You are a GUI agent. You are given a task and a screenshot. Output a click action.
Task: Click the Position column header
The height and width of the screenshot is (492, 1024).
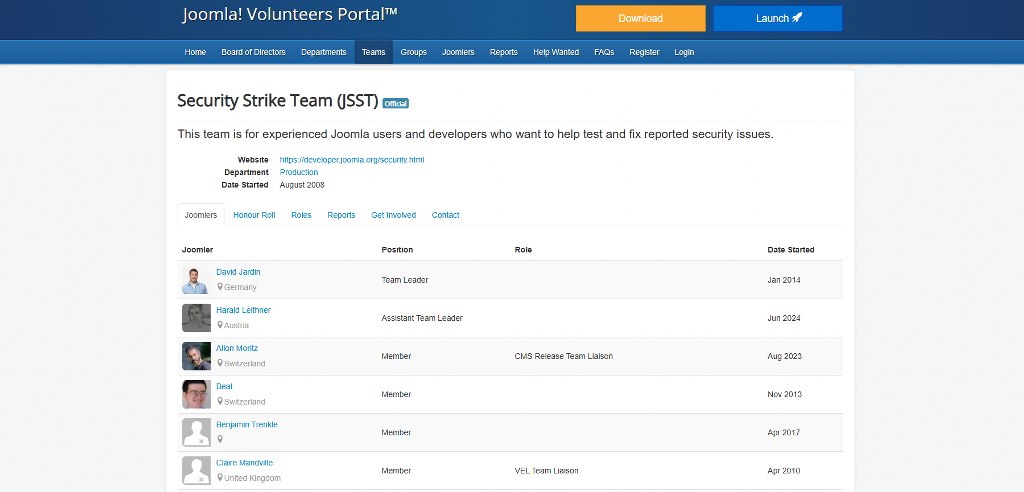[397, 250]
